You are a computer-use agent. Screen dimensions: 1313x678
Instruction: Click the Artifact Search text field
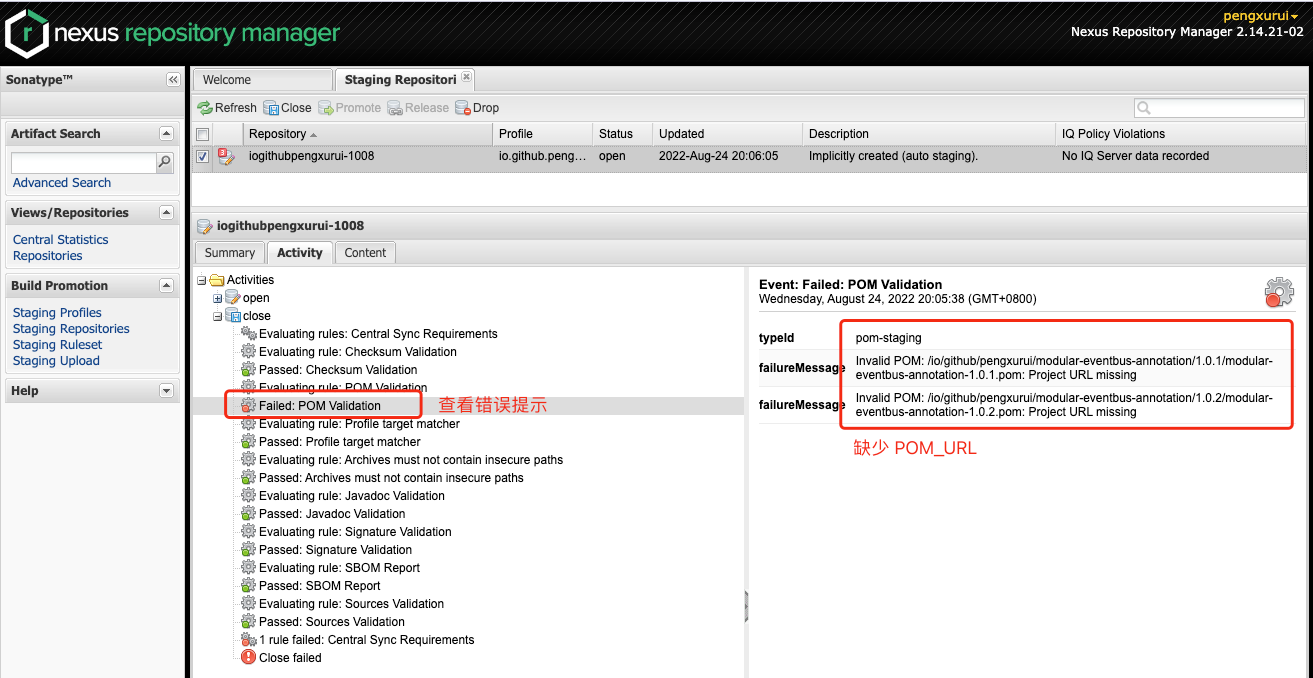(83, 162)
